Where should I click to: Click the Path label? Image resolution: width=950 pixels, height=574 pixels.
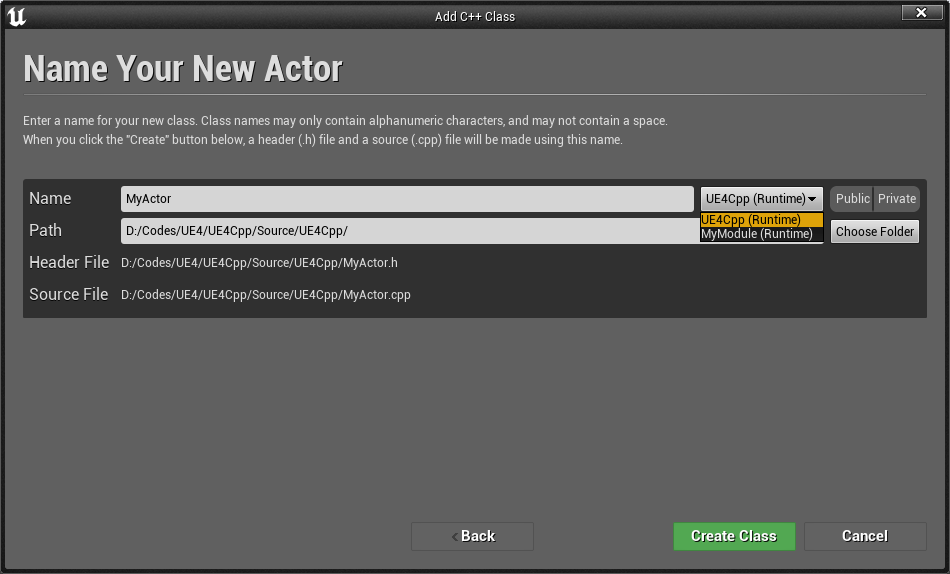(x=45, y=230)
